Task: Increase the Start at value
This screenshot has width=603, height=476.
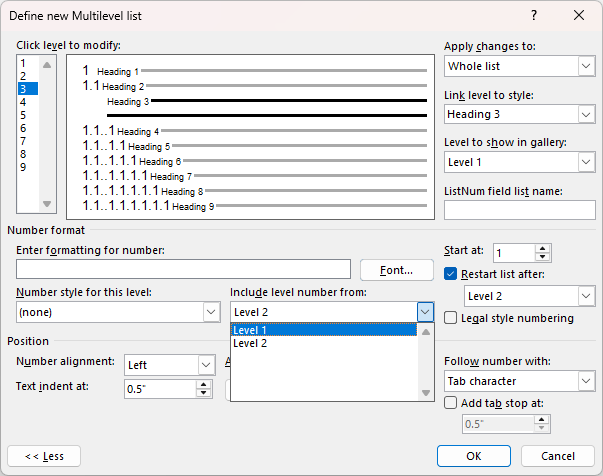Action: (542, 249)
